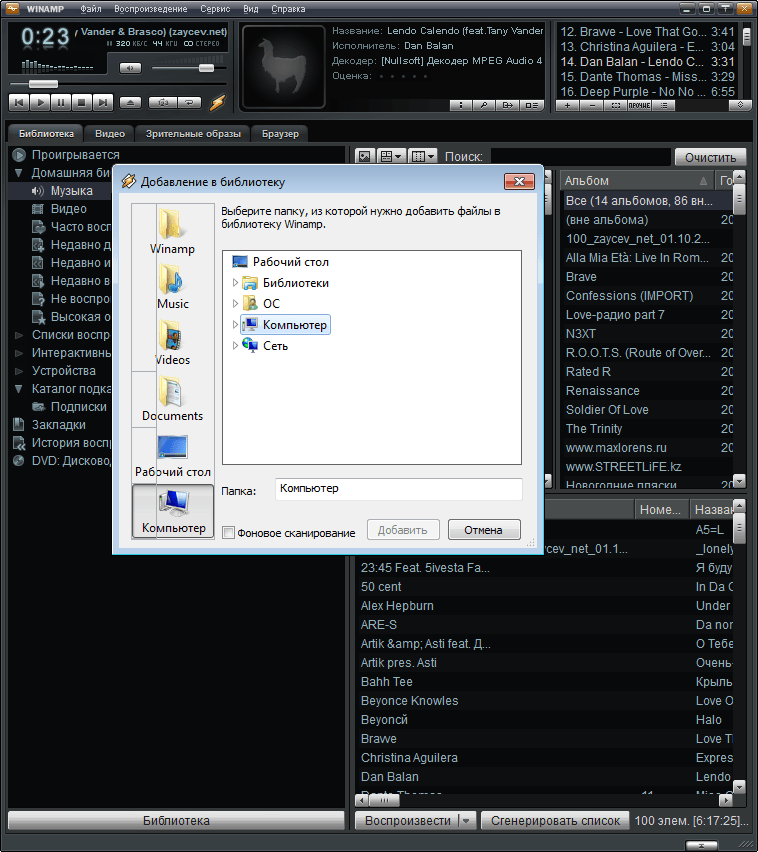758x852 pixels.
Task: Stop playback with the Stop button
Action: tap(82, 102)
